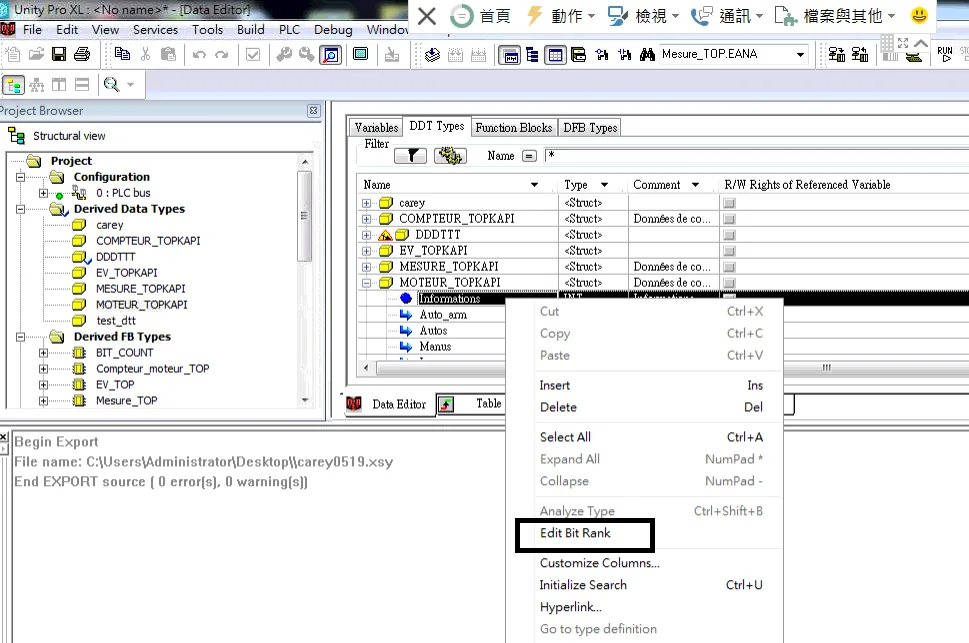Toggle the Name equals filter button
969x643 pixels.
[529, 156]
